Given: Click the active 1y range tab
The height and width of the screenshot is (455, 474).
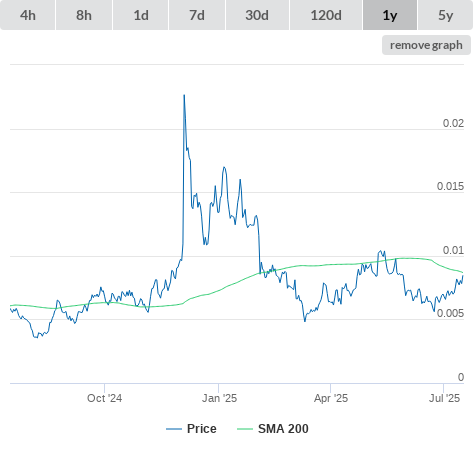Looking at the screenshot, I should coord(390,15).
